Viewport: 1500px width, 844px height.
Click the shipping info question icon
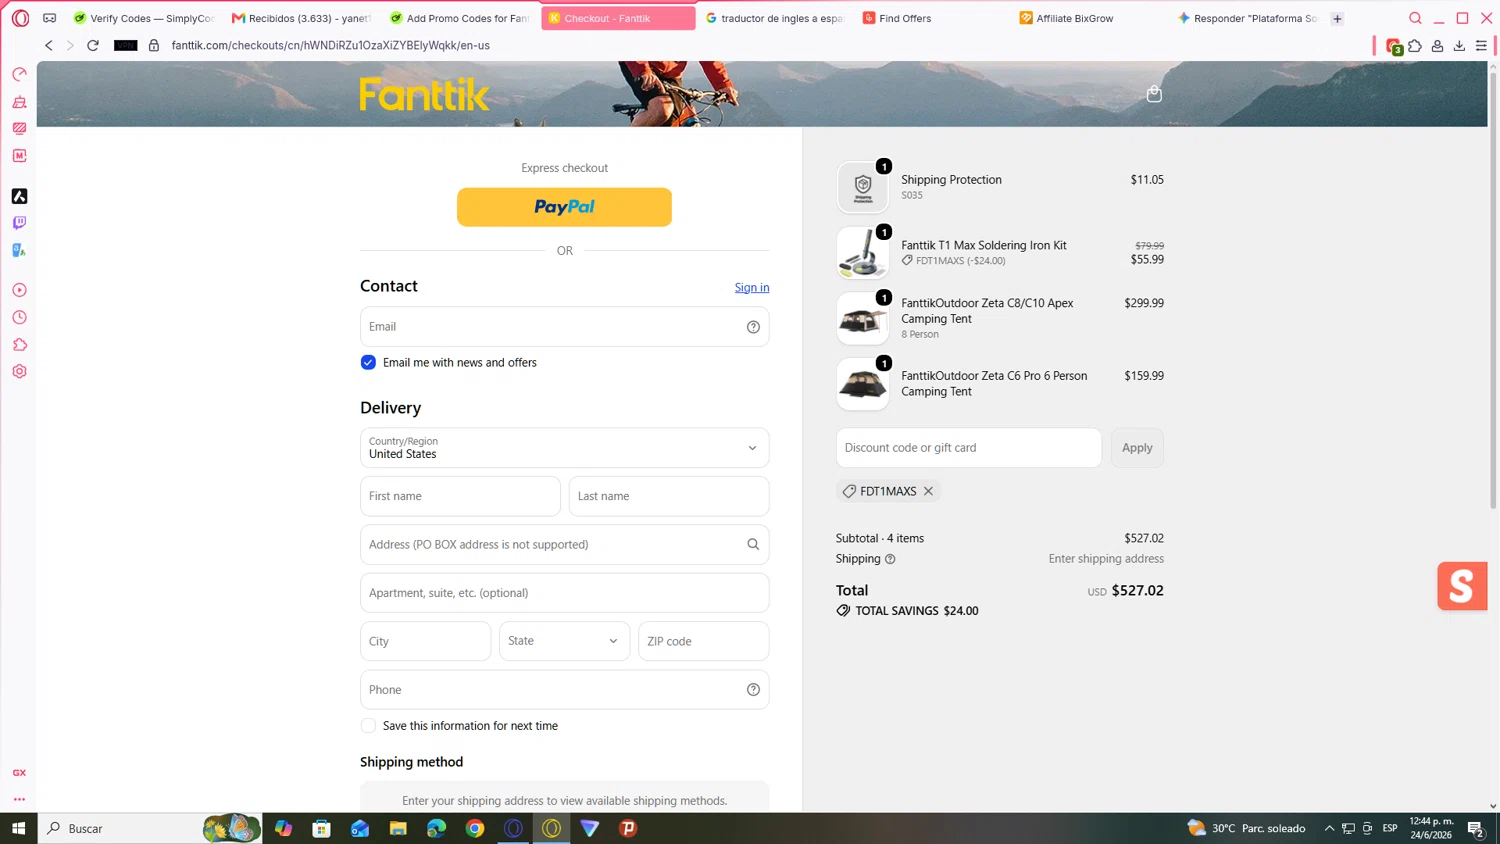point(890,559)
